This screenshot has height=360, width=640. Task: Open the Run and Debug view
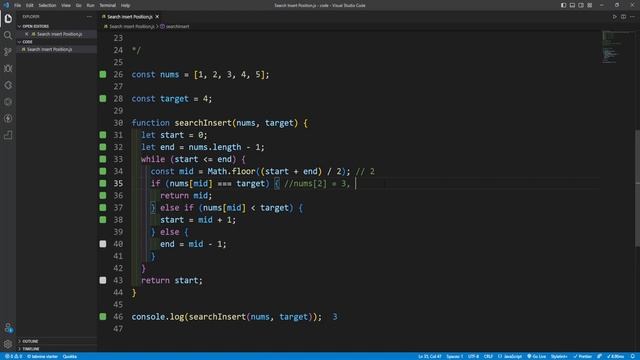pyautogui.click(x=8, y=69)
